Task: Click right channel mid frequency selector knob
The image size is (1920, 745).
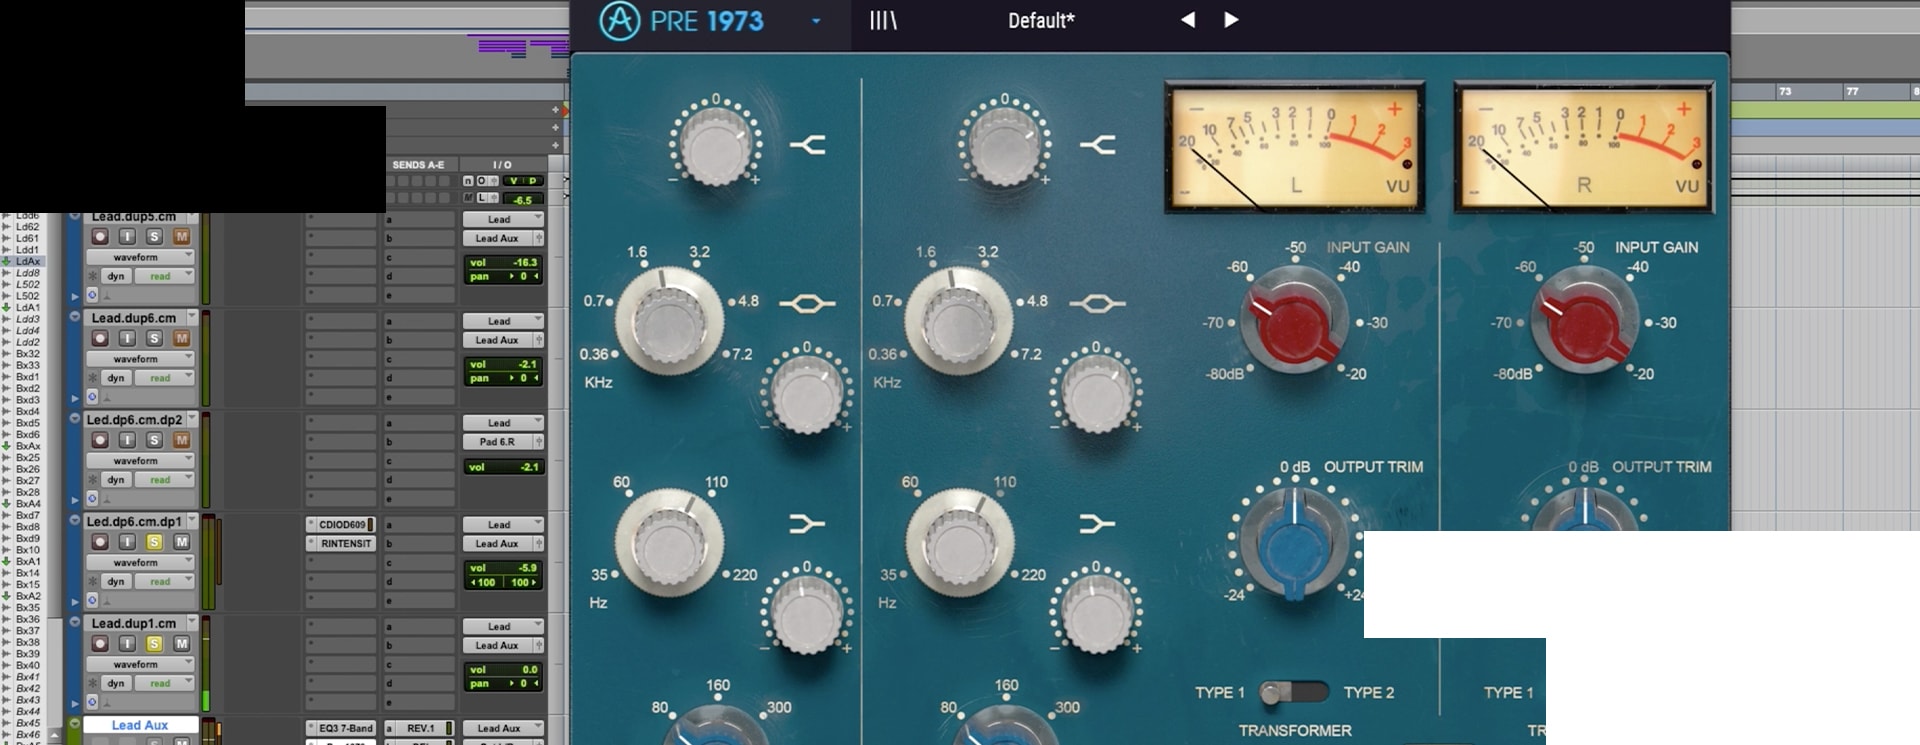Action: point(958,321)
